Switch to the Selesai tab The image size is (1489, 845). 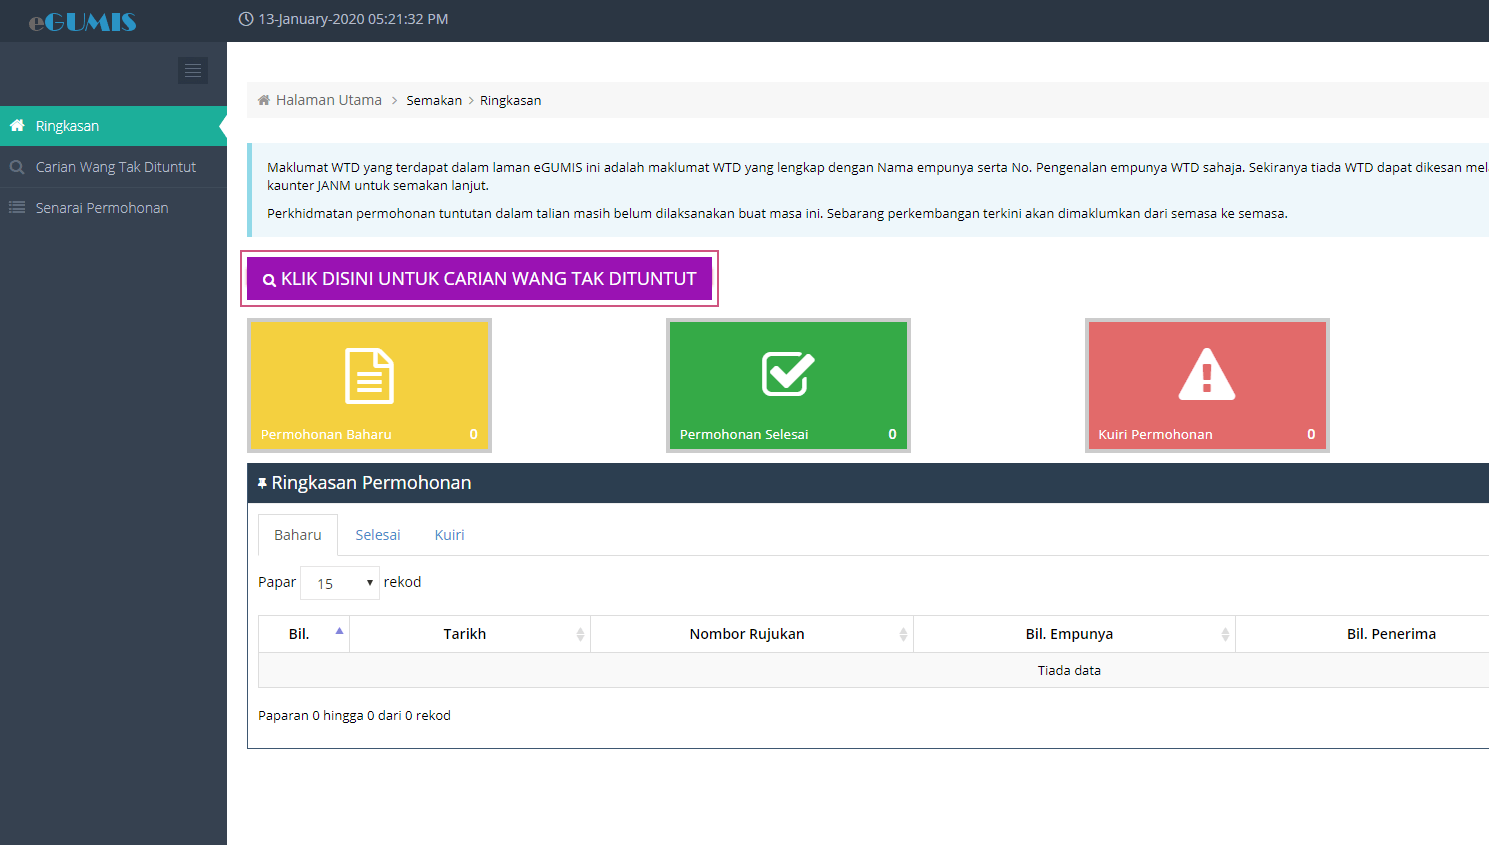(378, 535)
